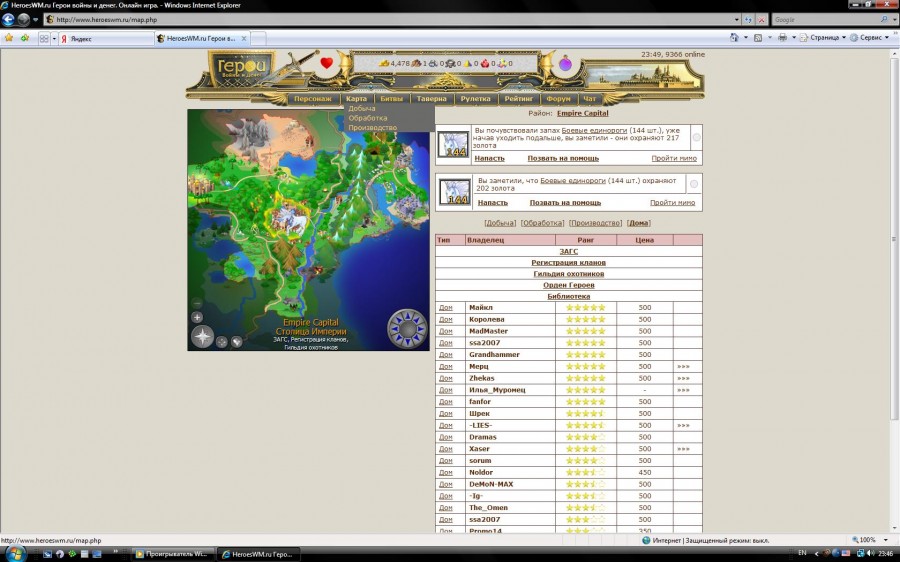Select the radio button of first unicorn encounter

click(696, 137)
